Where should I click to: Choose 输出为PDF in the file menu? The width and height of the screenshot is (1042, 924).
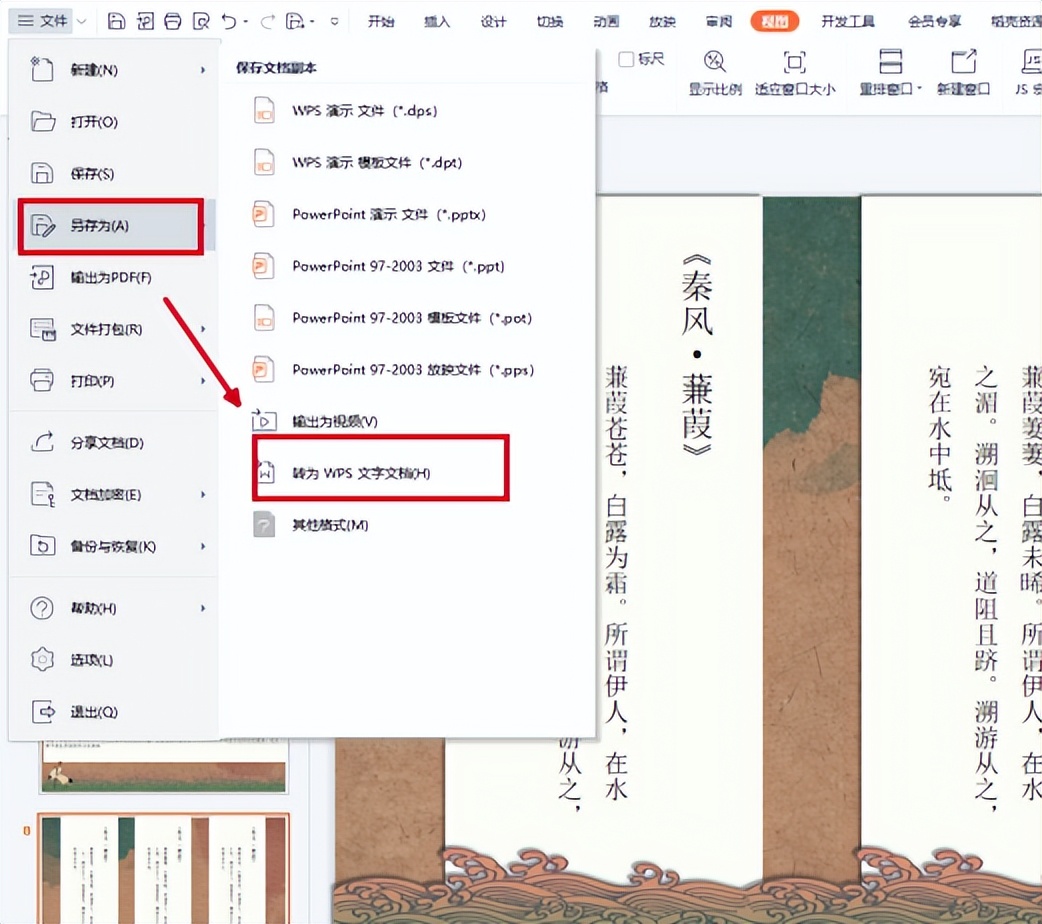pos(110,278)
